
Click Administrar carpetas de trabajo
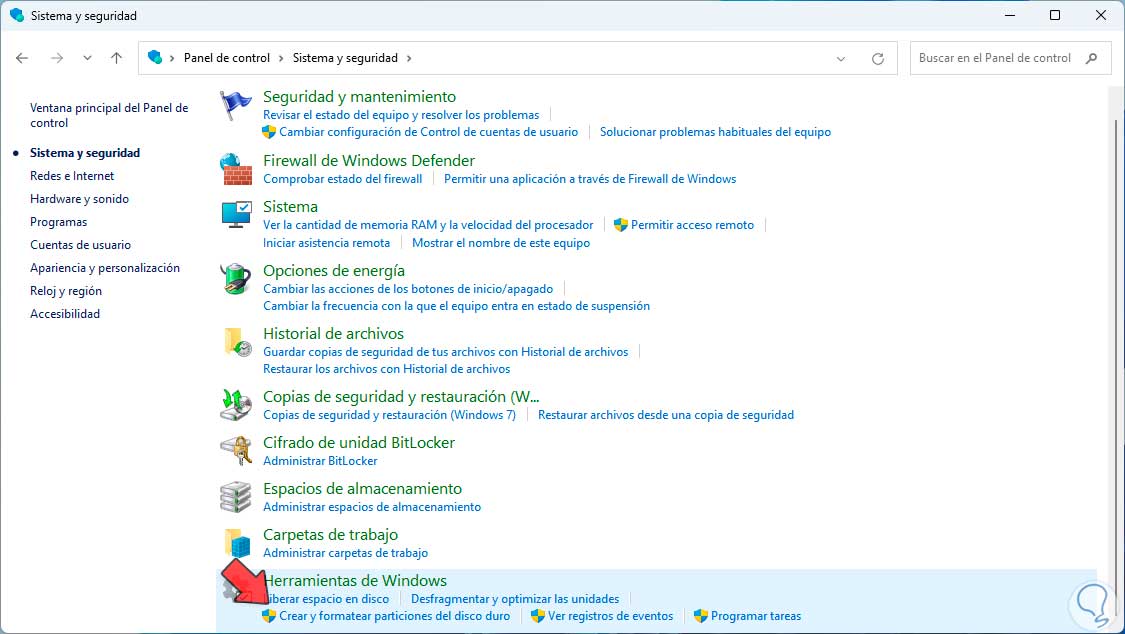pos(345,553)
